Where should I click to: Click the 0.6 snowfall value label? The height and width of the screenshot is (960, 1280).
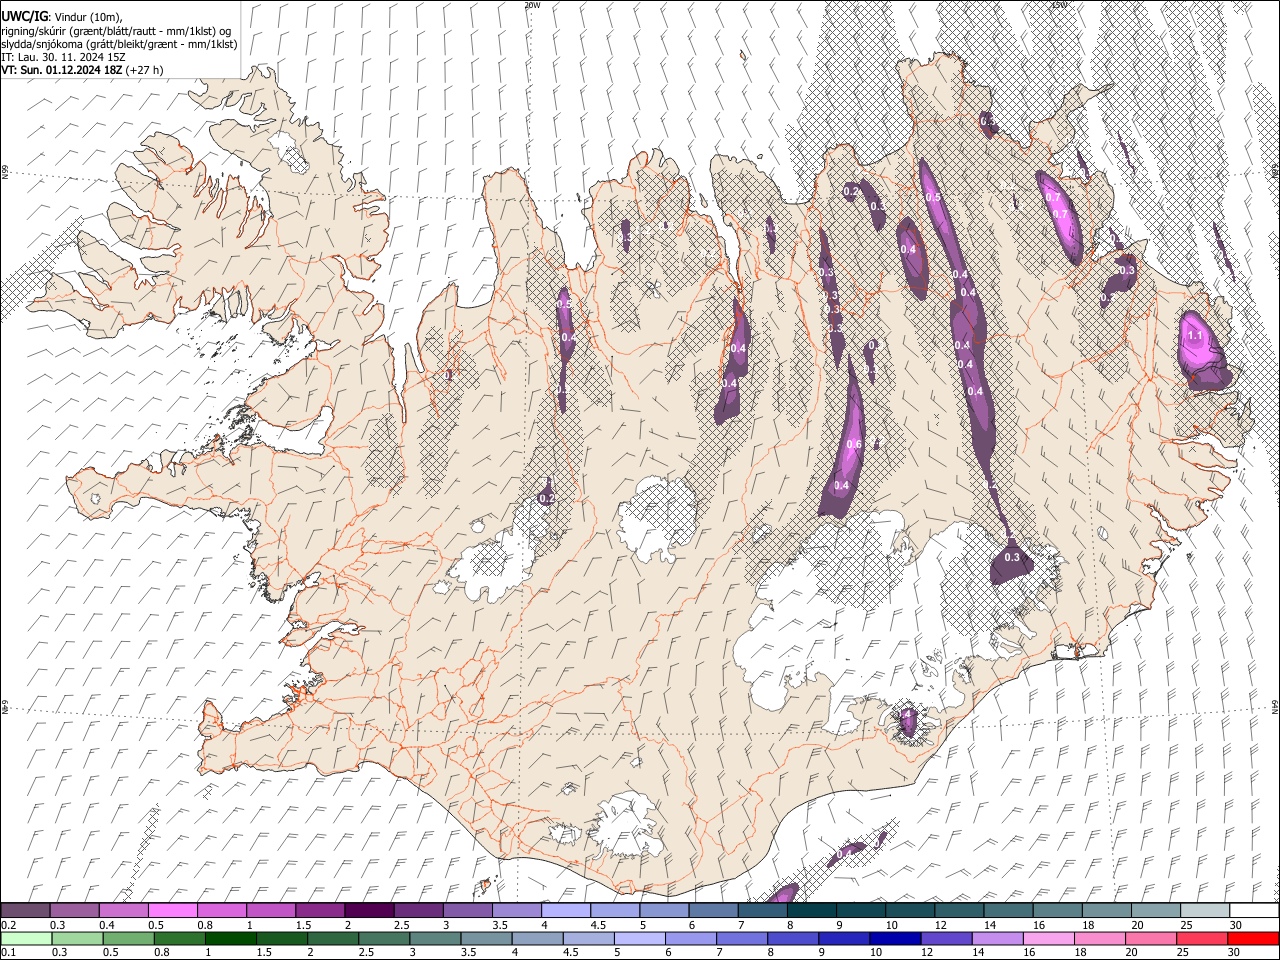point(854,445)
